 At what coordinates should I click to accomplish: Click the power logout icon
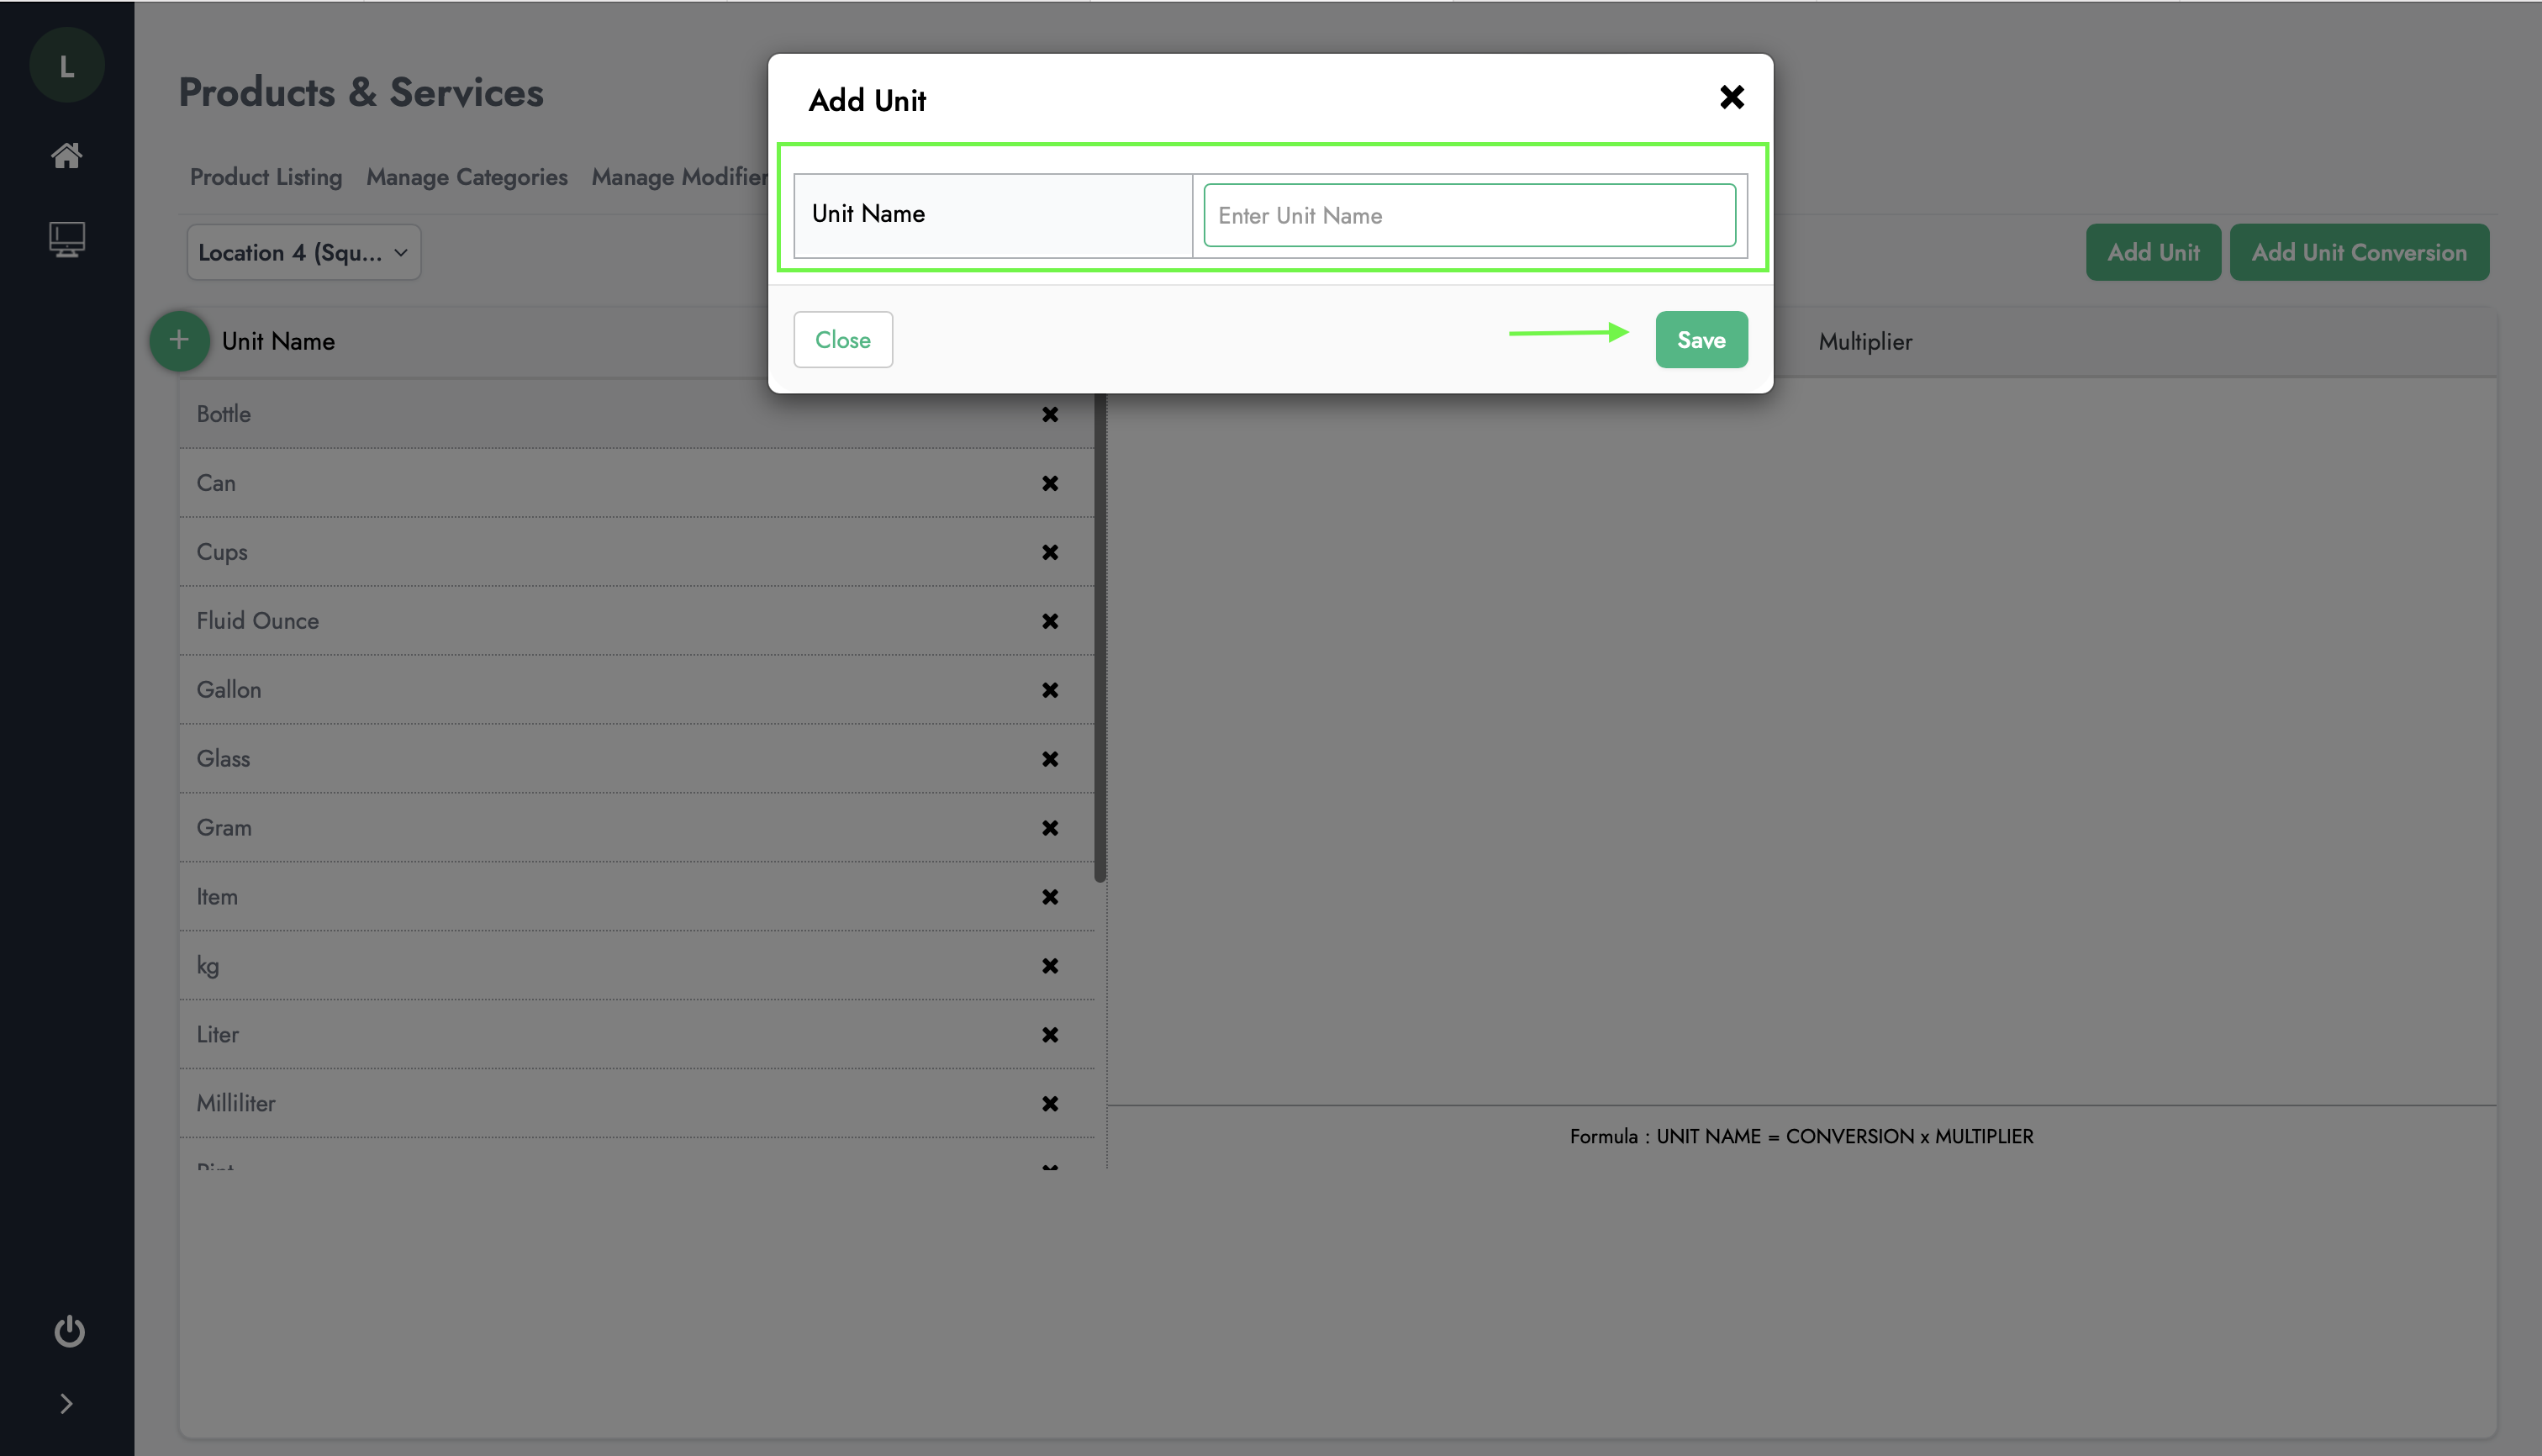[68, 1331]
